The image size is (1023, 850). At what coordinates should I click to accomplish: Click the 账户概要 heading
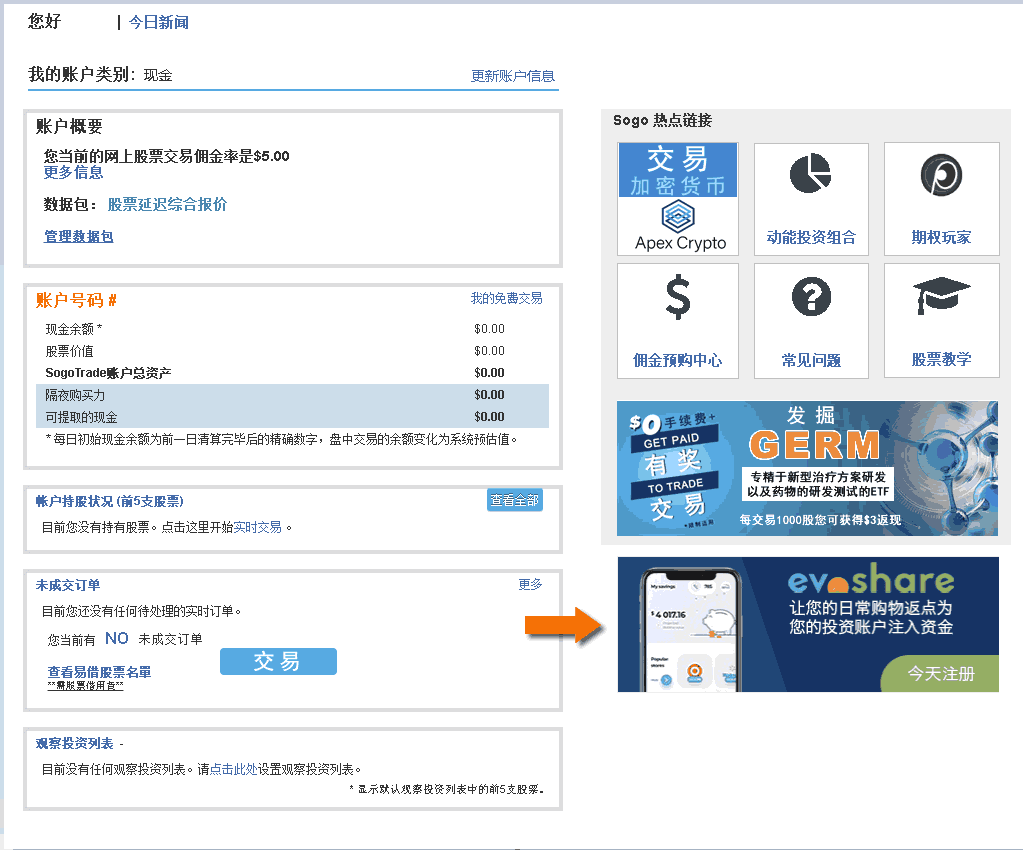tap(69, 127)
